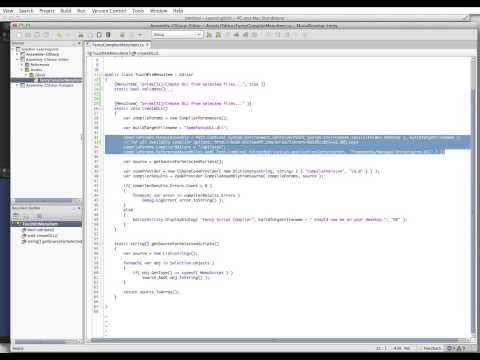
Task: Collapse the Assembly-CSharp-Editor project node
Action: tap(17, 59)
